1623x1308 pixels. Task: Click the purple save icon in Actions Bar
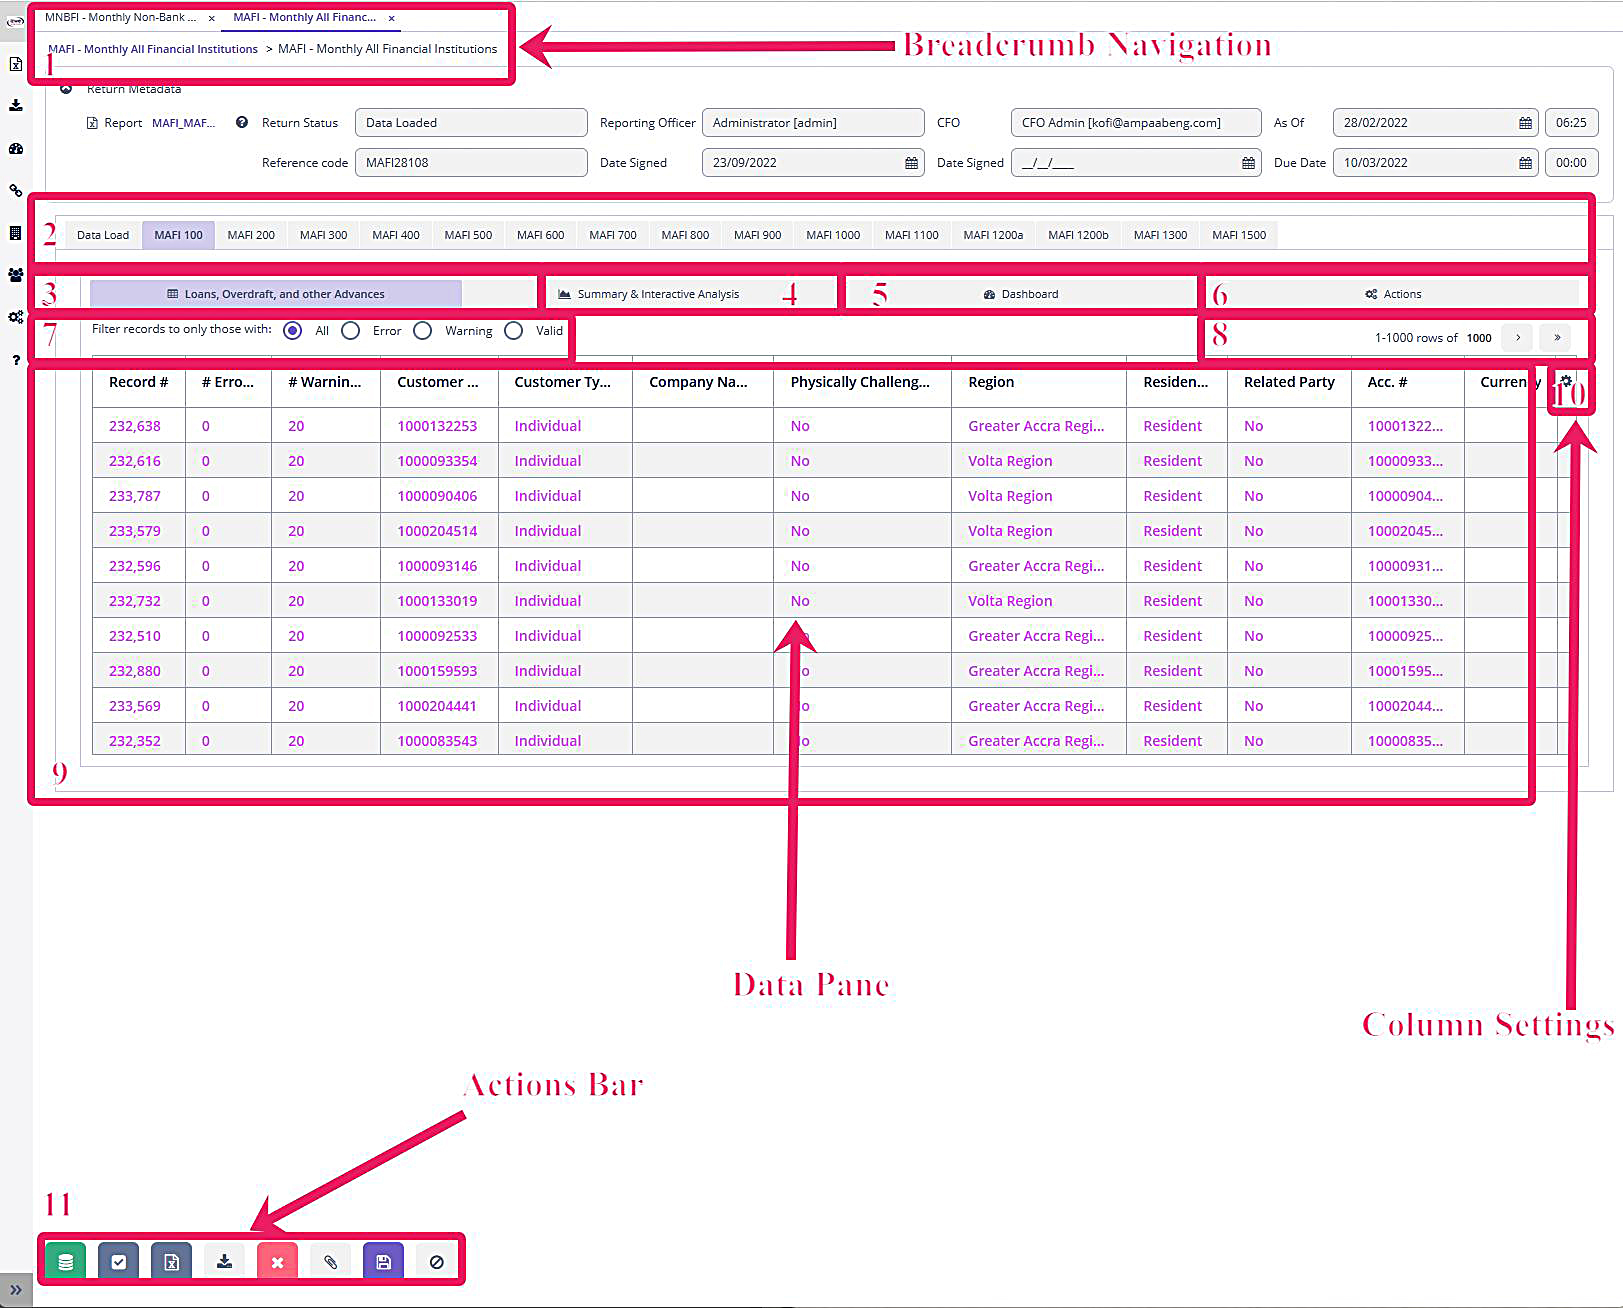pyautogui.click(x=384, y=1261)
